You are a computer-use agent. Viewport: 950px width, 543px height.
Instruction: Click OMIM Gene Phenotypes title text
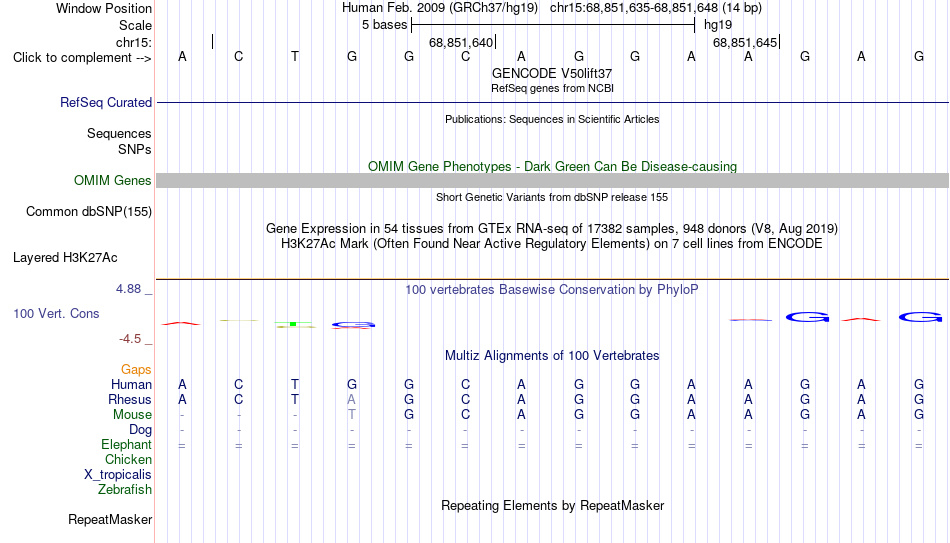coord(552,167)
